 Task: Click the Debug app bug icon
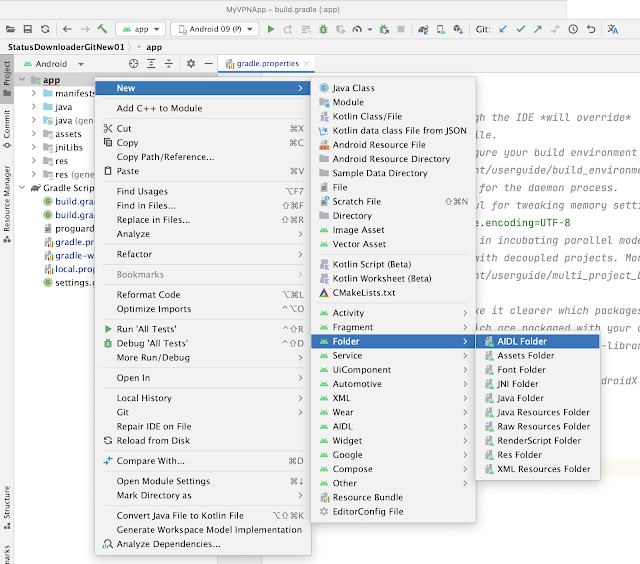[323, 29]
